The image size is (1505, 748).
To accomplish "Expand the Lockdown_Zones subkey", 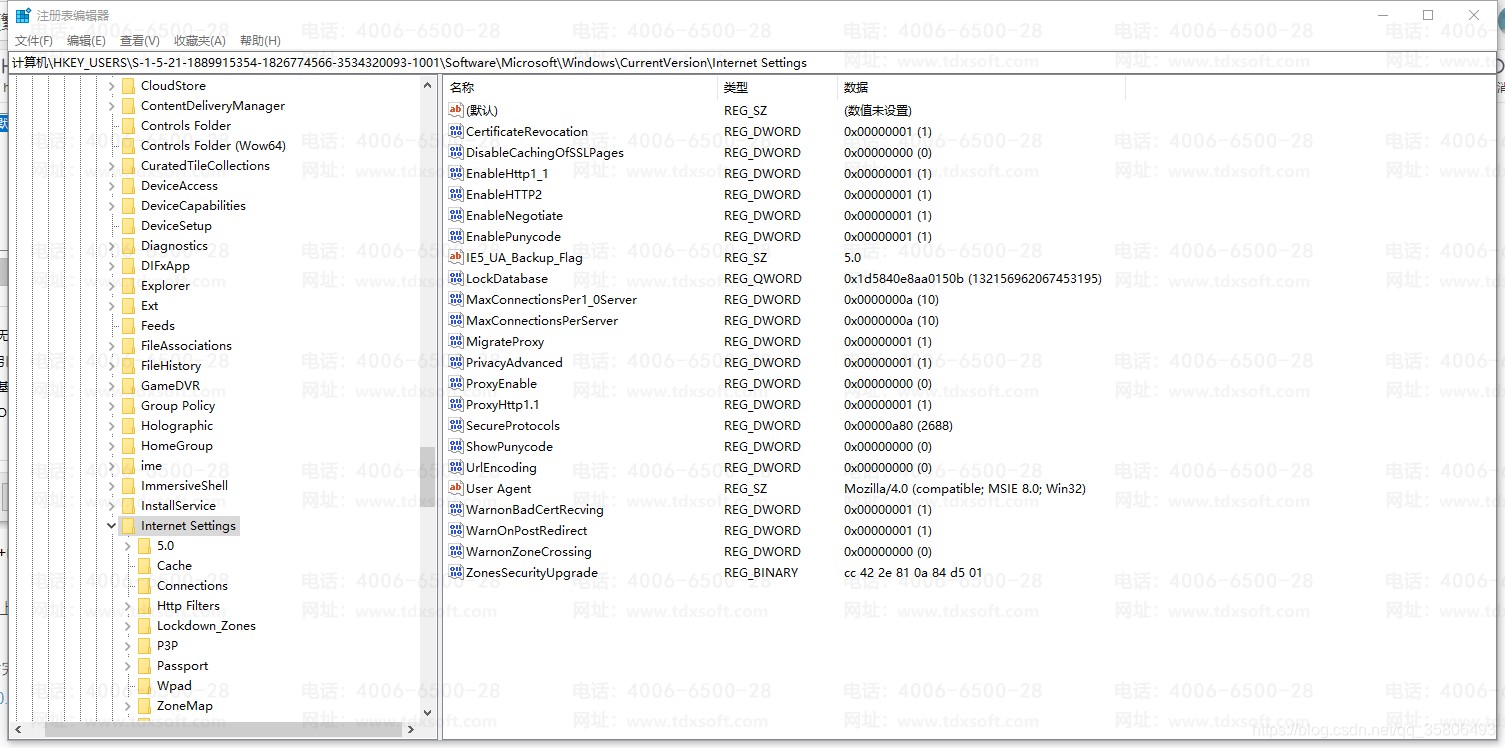I will pyautogui.click(x=127, y=626).
